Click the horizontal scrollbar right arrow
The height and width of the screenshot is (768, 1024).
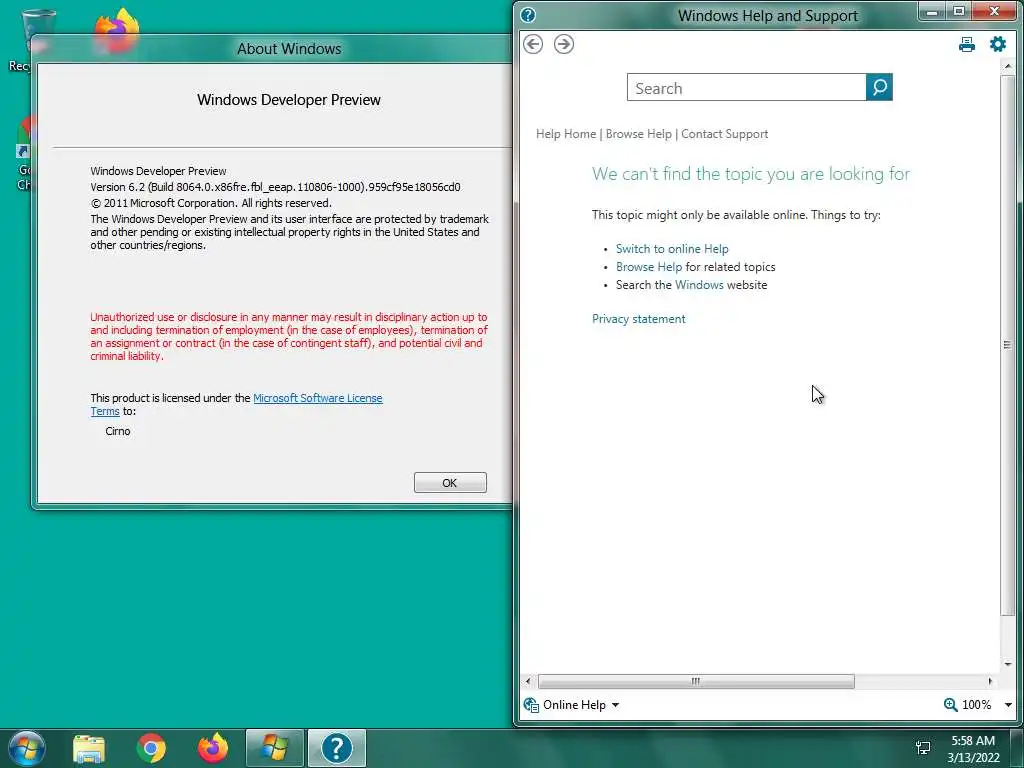tap(990, 681)
